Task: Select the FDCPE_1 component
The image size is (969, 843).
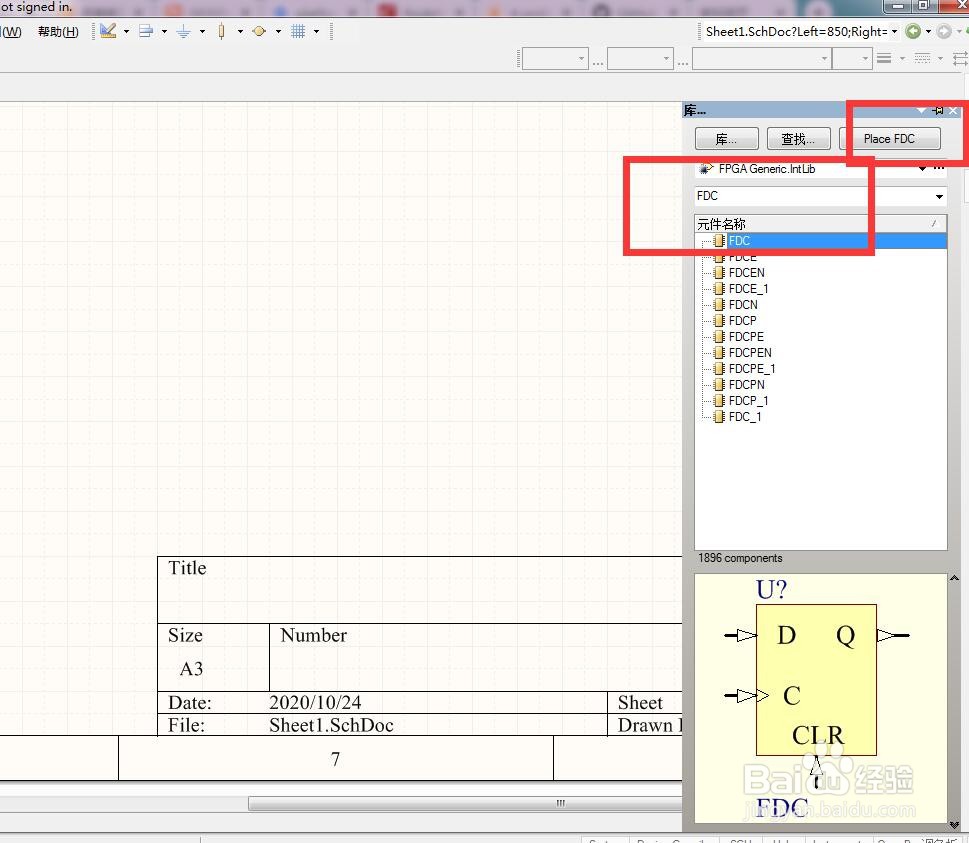Action: point(751,369)
